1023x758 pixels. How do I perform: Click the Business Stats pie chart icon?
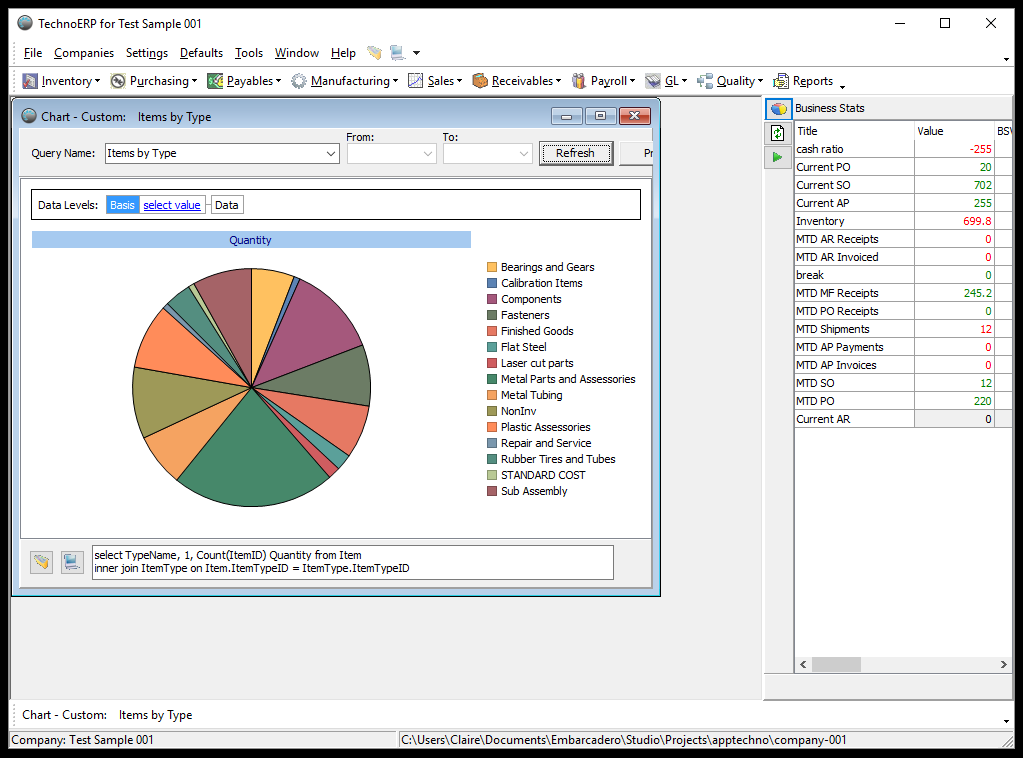tap(778, 109)
